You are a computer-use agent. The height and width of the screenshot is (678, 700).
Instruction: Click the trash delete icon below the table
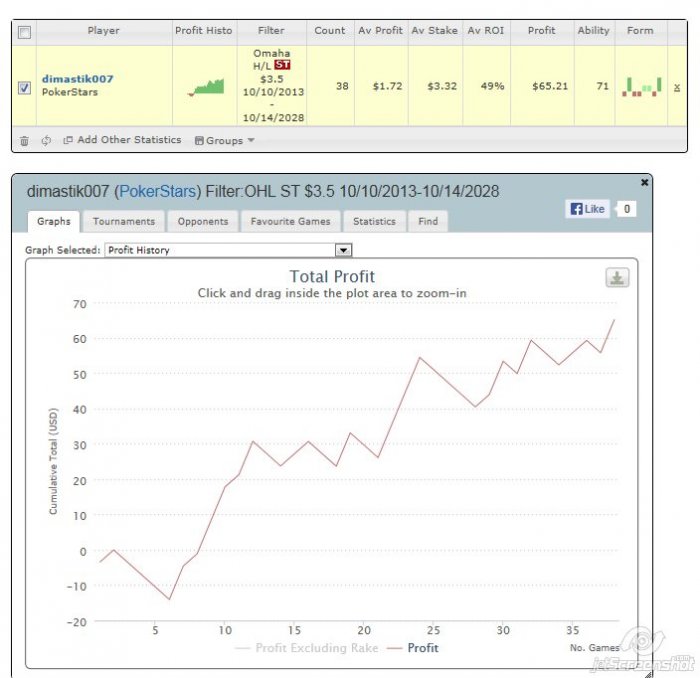point(24,141)
